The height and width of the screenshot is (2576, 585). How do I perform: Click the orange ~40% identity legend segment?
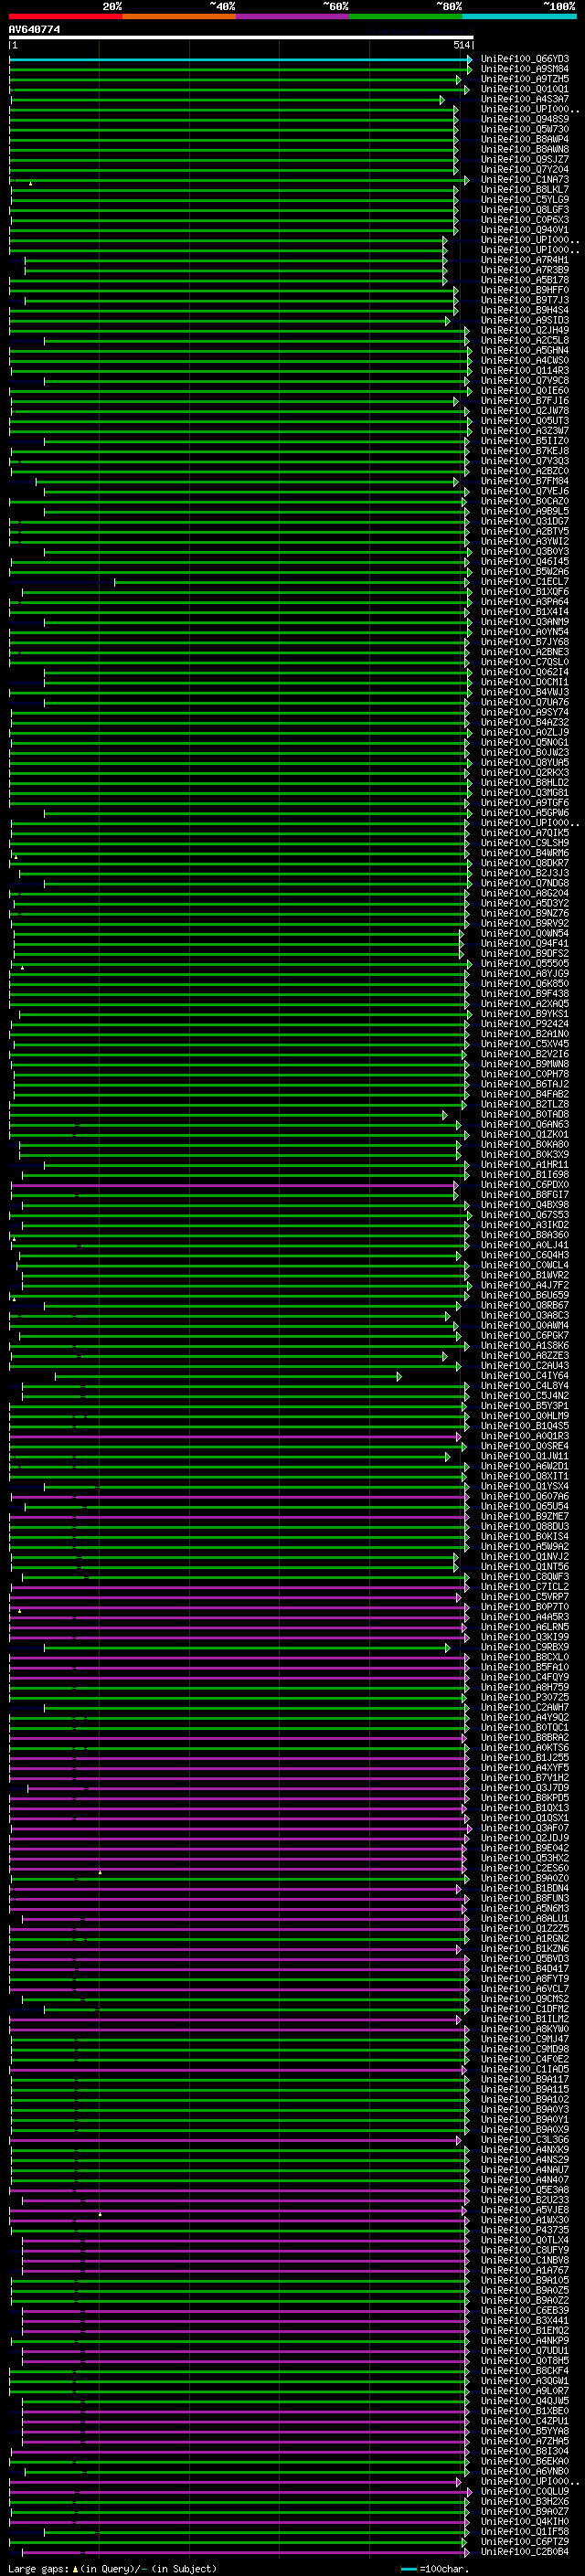pyautogui.click(x=179, y=16)
